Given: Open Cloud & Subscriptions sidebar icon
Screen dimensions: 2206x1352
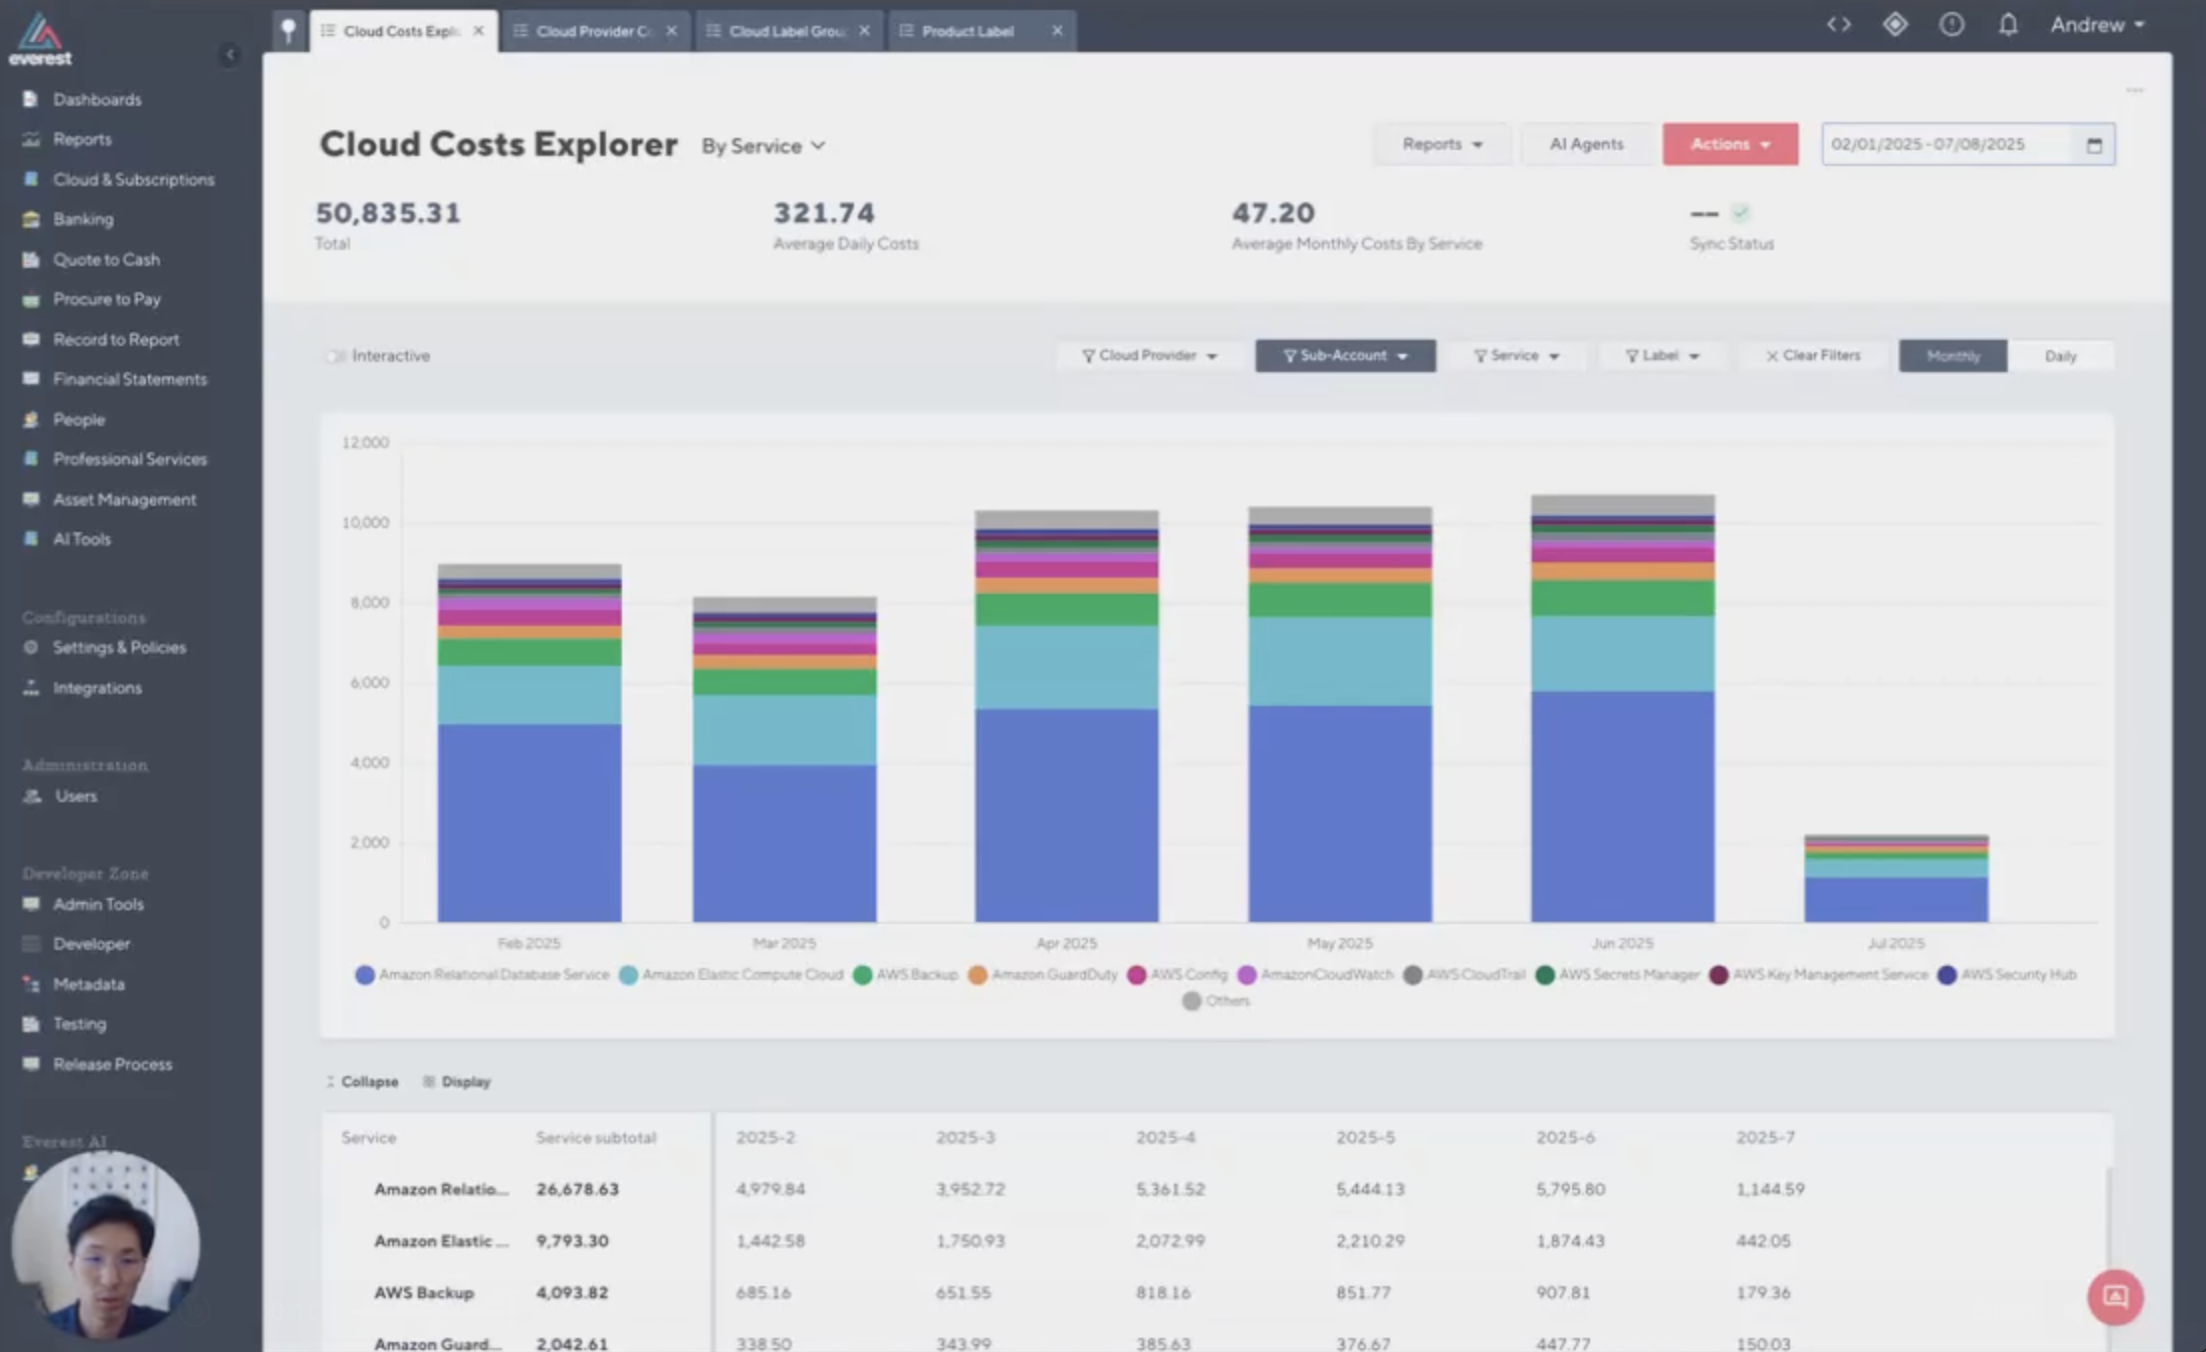Looking at the screenshot, I should click(x=31, y=179).
